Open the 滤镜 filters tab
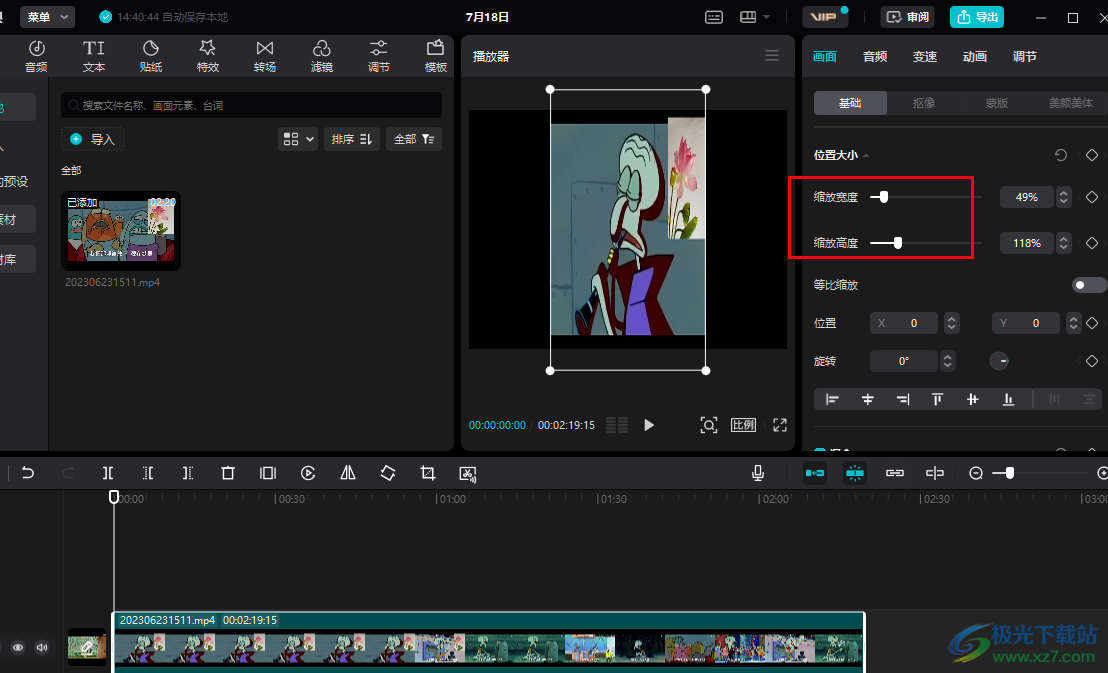The height and width of the screenshot is (673, 1108). pyautogui.click(x=322, y=56)
